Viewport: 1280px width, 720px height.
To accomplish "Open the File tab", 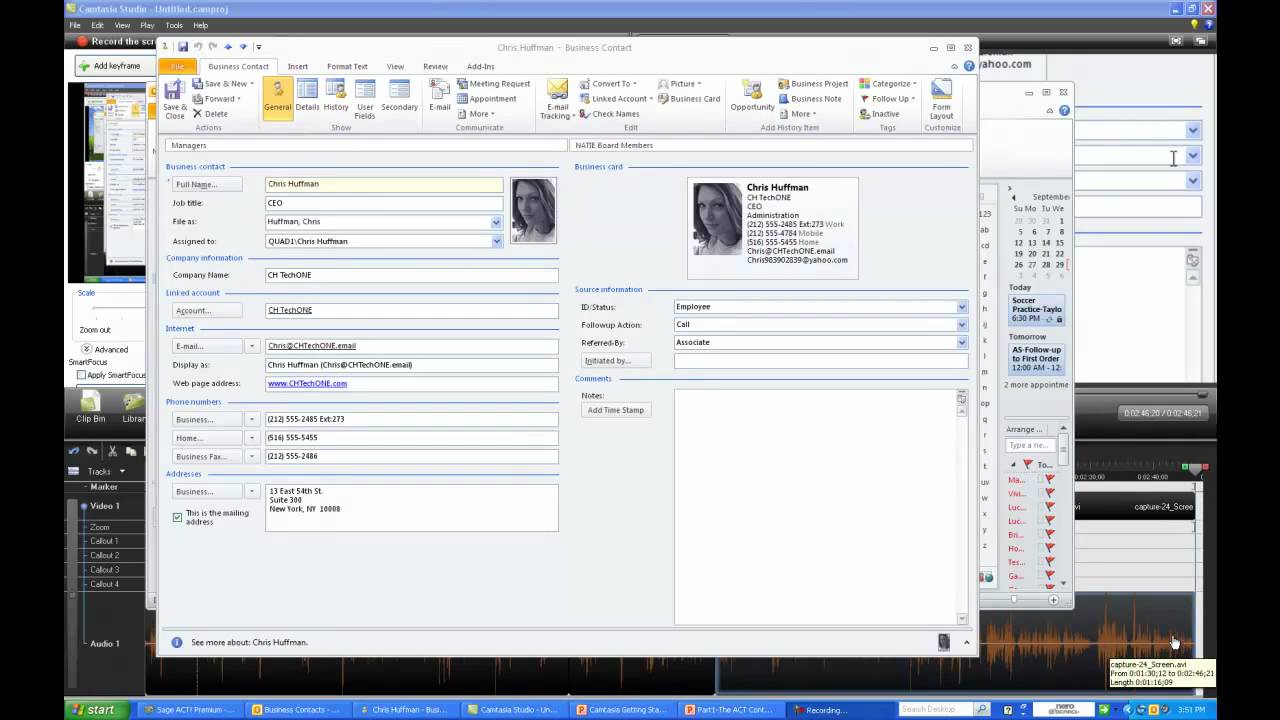I will tap(177, 66).
